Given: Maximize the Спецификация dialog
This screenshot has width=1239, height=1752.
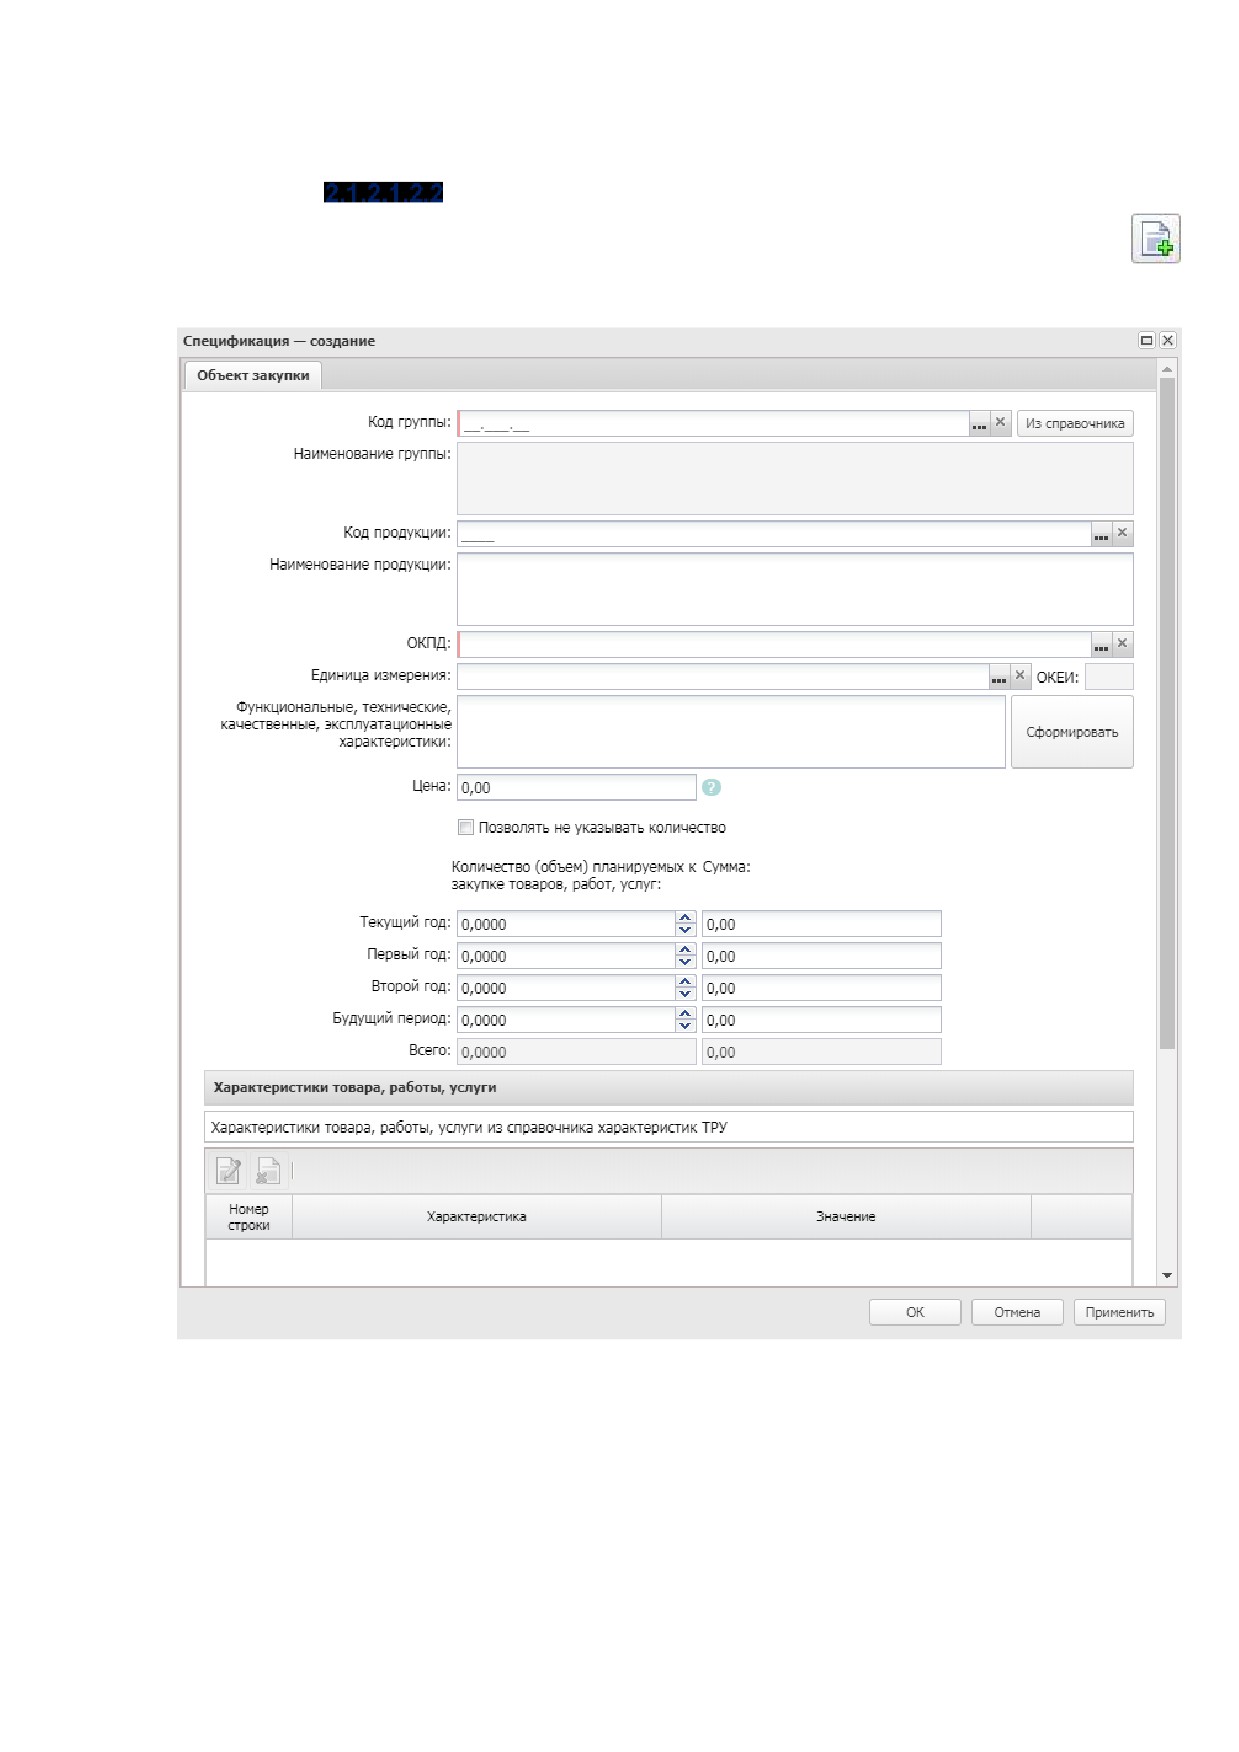Looking at the screenshot, I should tap(1147, 341).
